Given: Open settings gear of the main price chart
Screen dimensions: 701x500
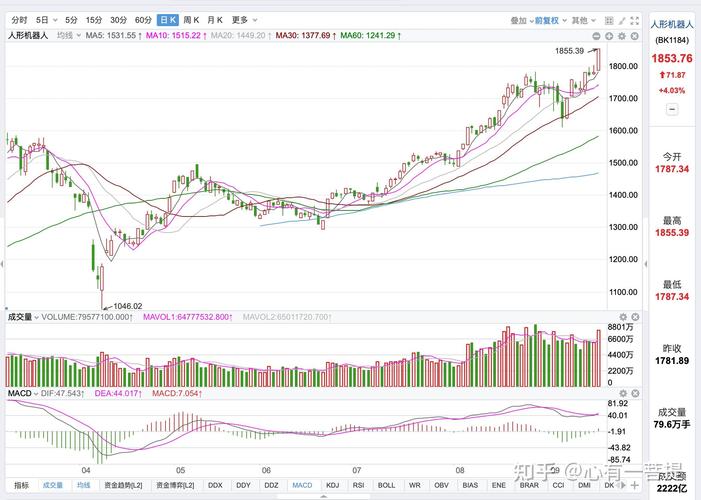Looking at the screenshot, I should (x=621, y=35).
